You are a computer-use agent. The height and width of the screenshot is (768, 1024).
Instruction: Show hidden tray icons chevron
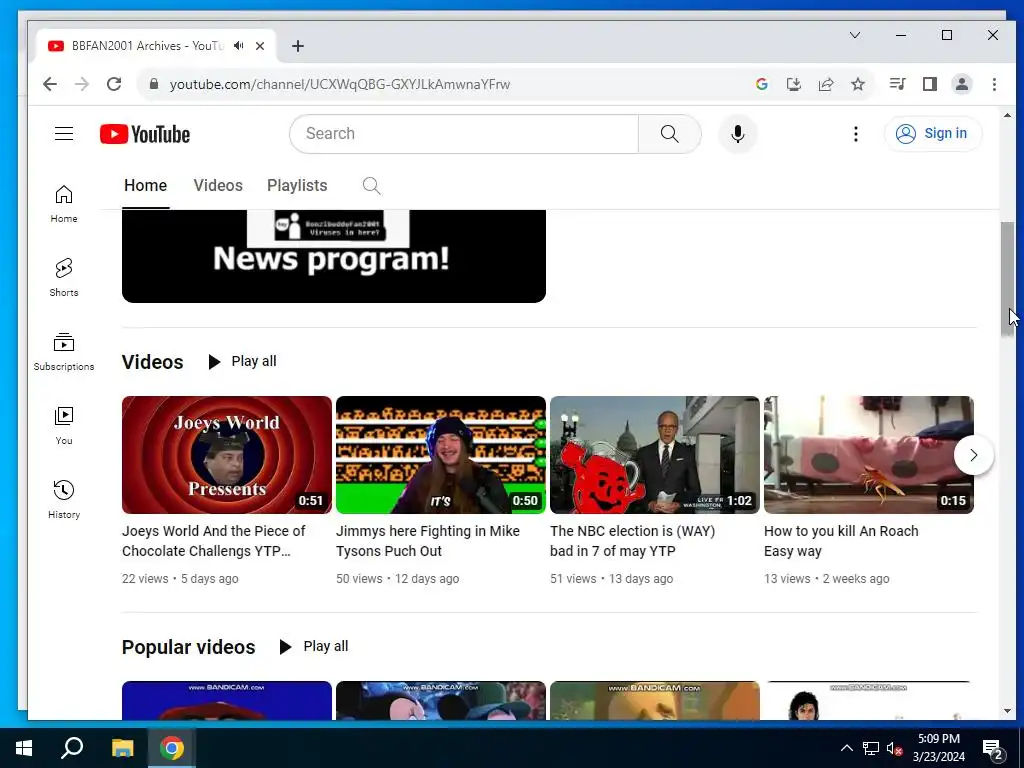tap(846, 748)
